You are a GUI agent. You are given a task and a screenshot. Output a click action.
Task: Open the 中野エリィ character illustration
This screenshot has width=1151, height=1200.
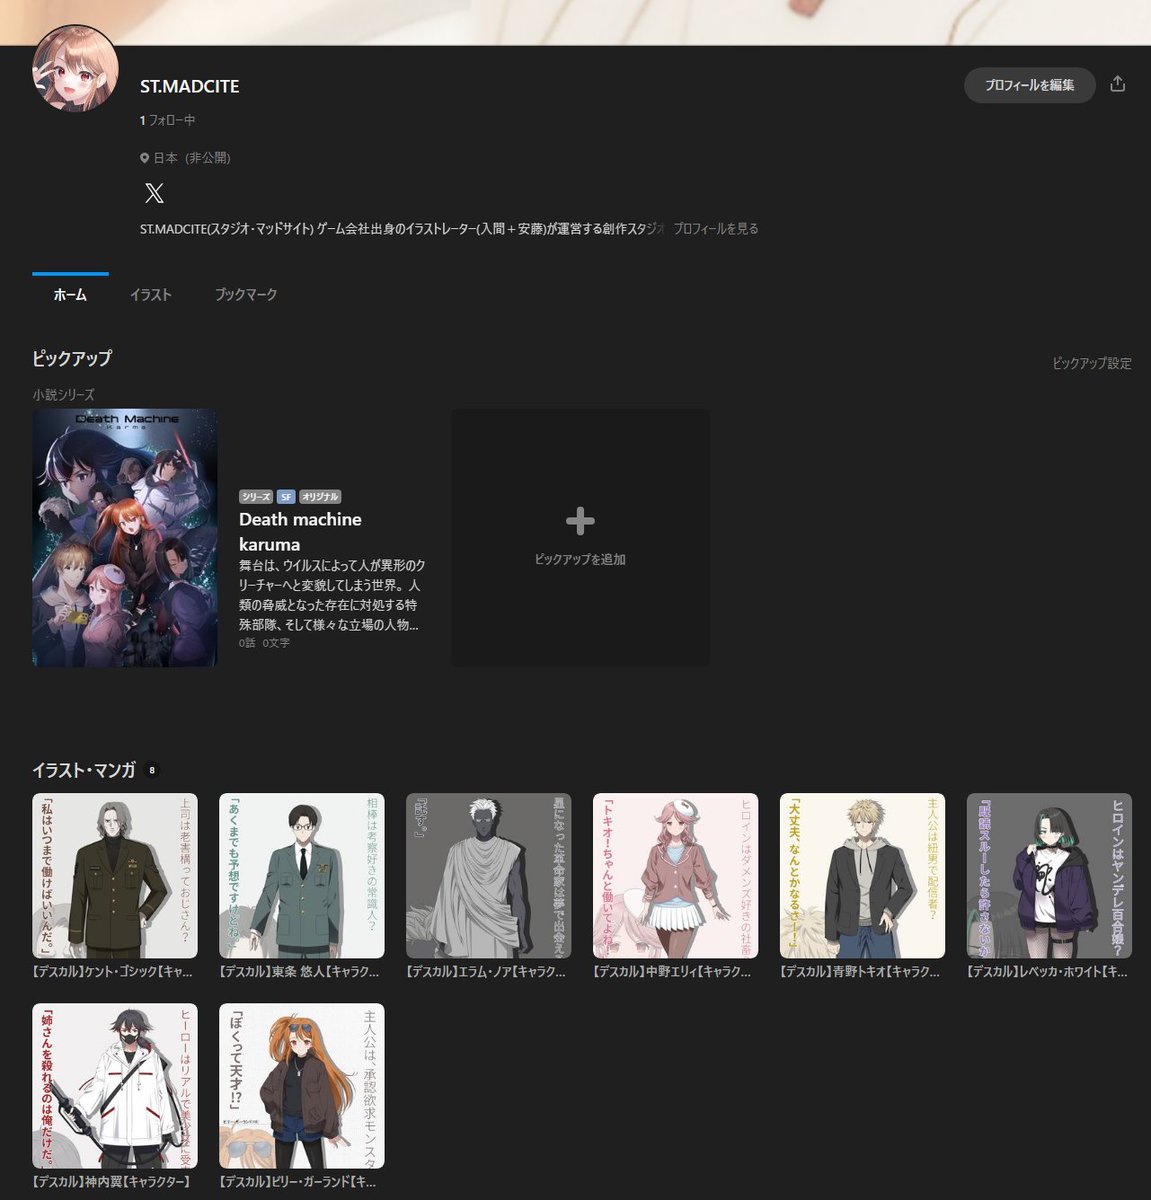click(x=675, y=875)
